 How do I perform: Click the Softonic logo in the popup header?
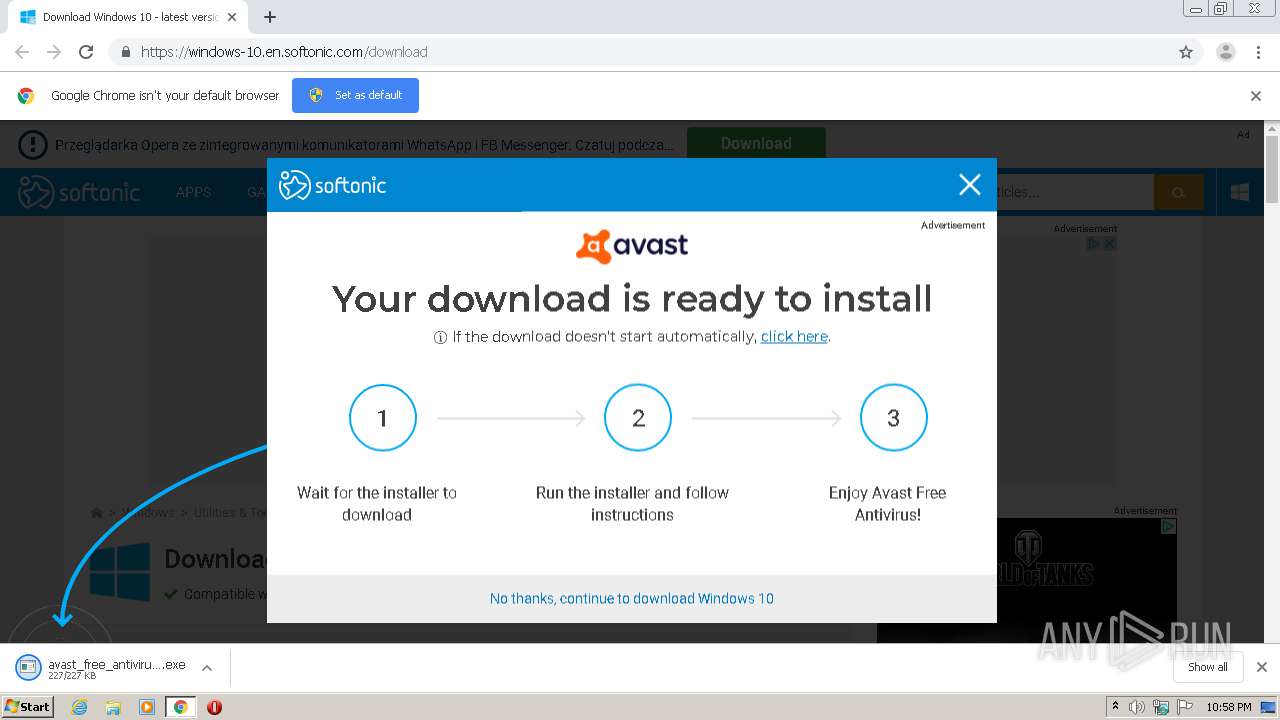point(332,185)
